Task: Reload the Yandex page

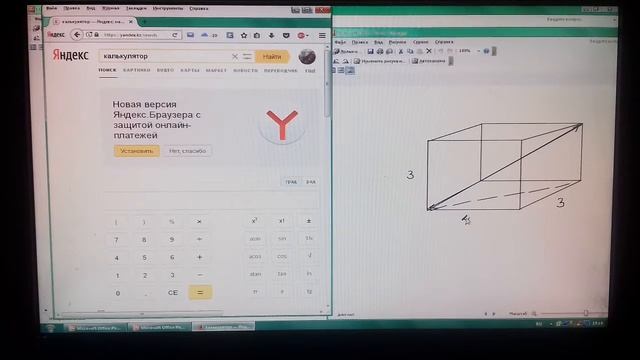Action: [175, 35]
